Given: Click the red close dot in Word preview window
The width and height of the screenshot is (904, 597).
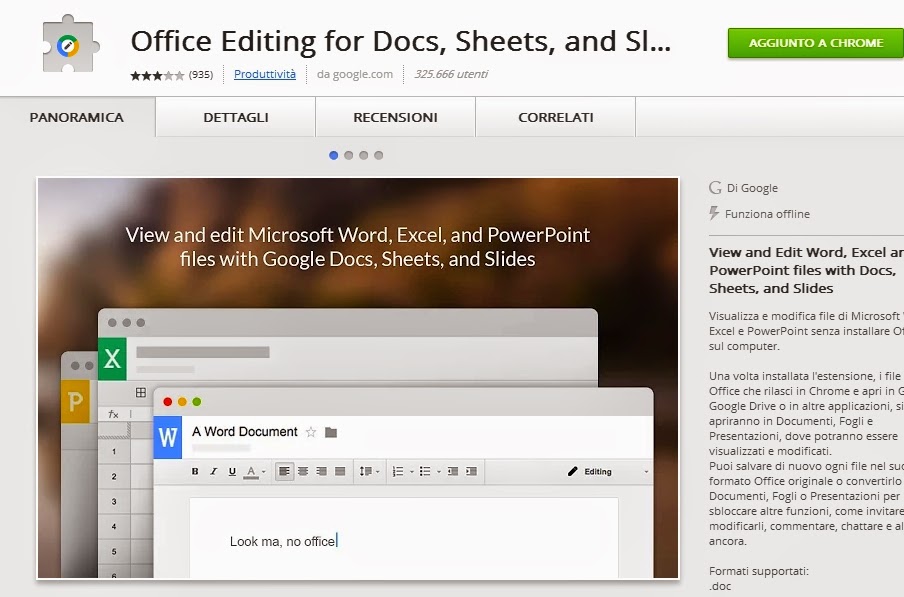Looking at the screenshot, I should point(168,402).
